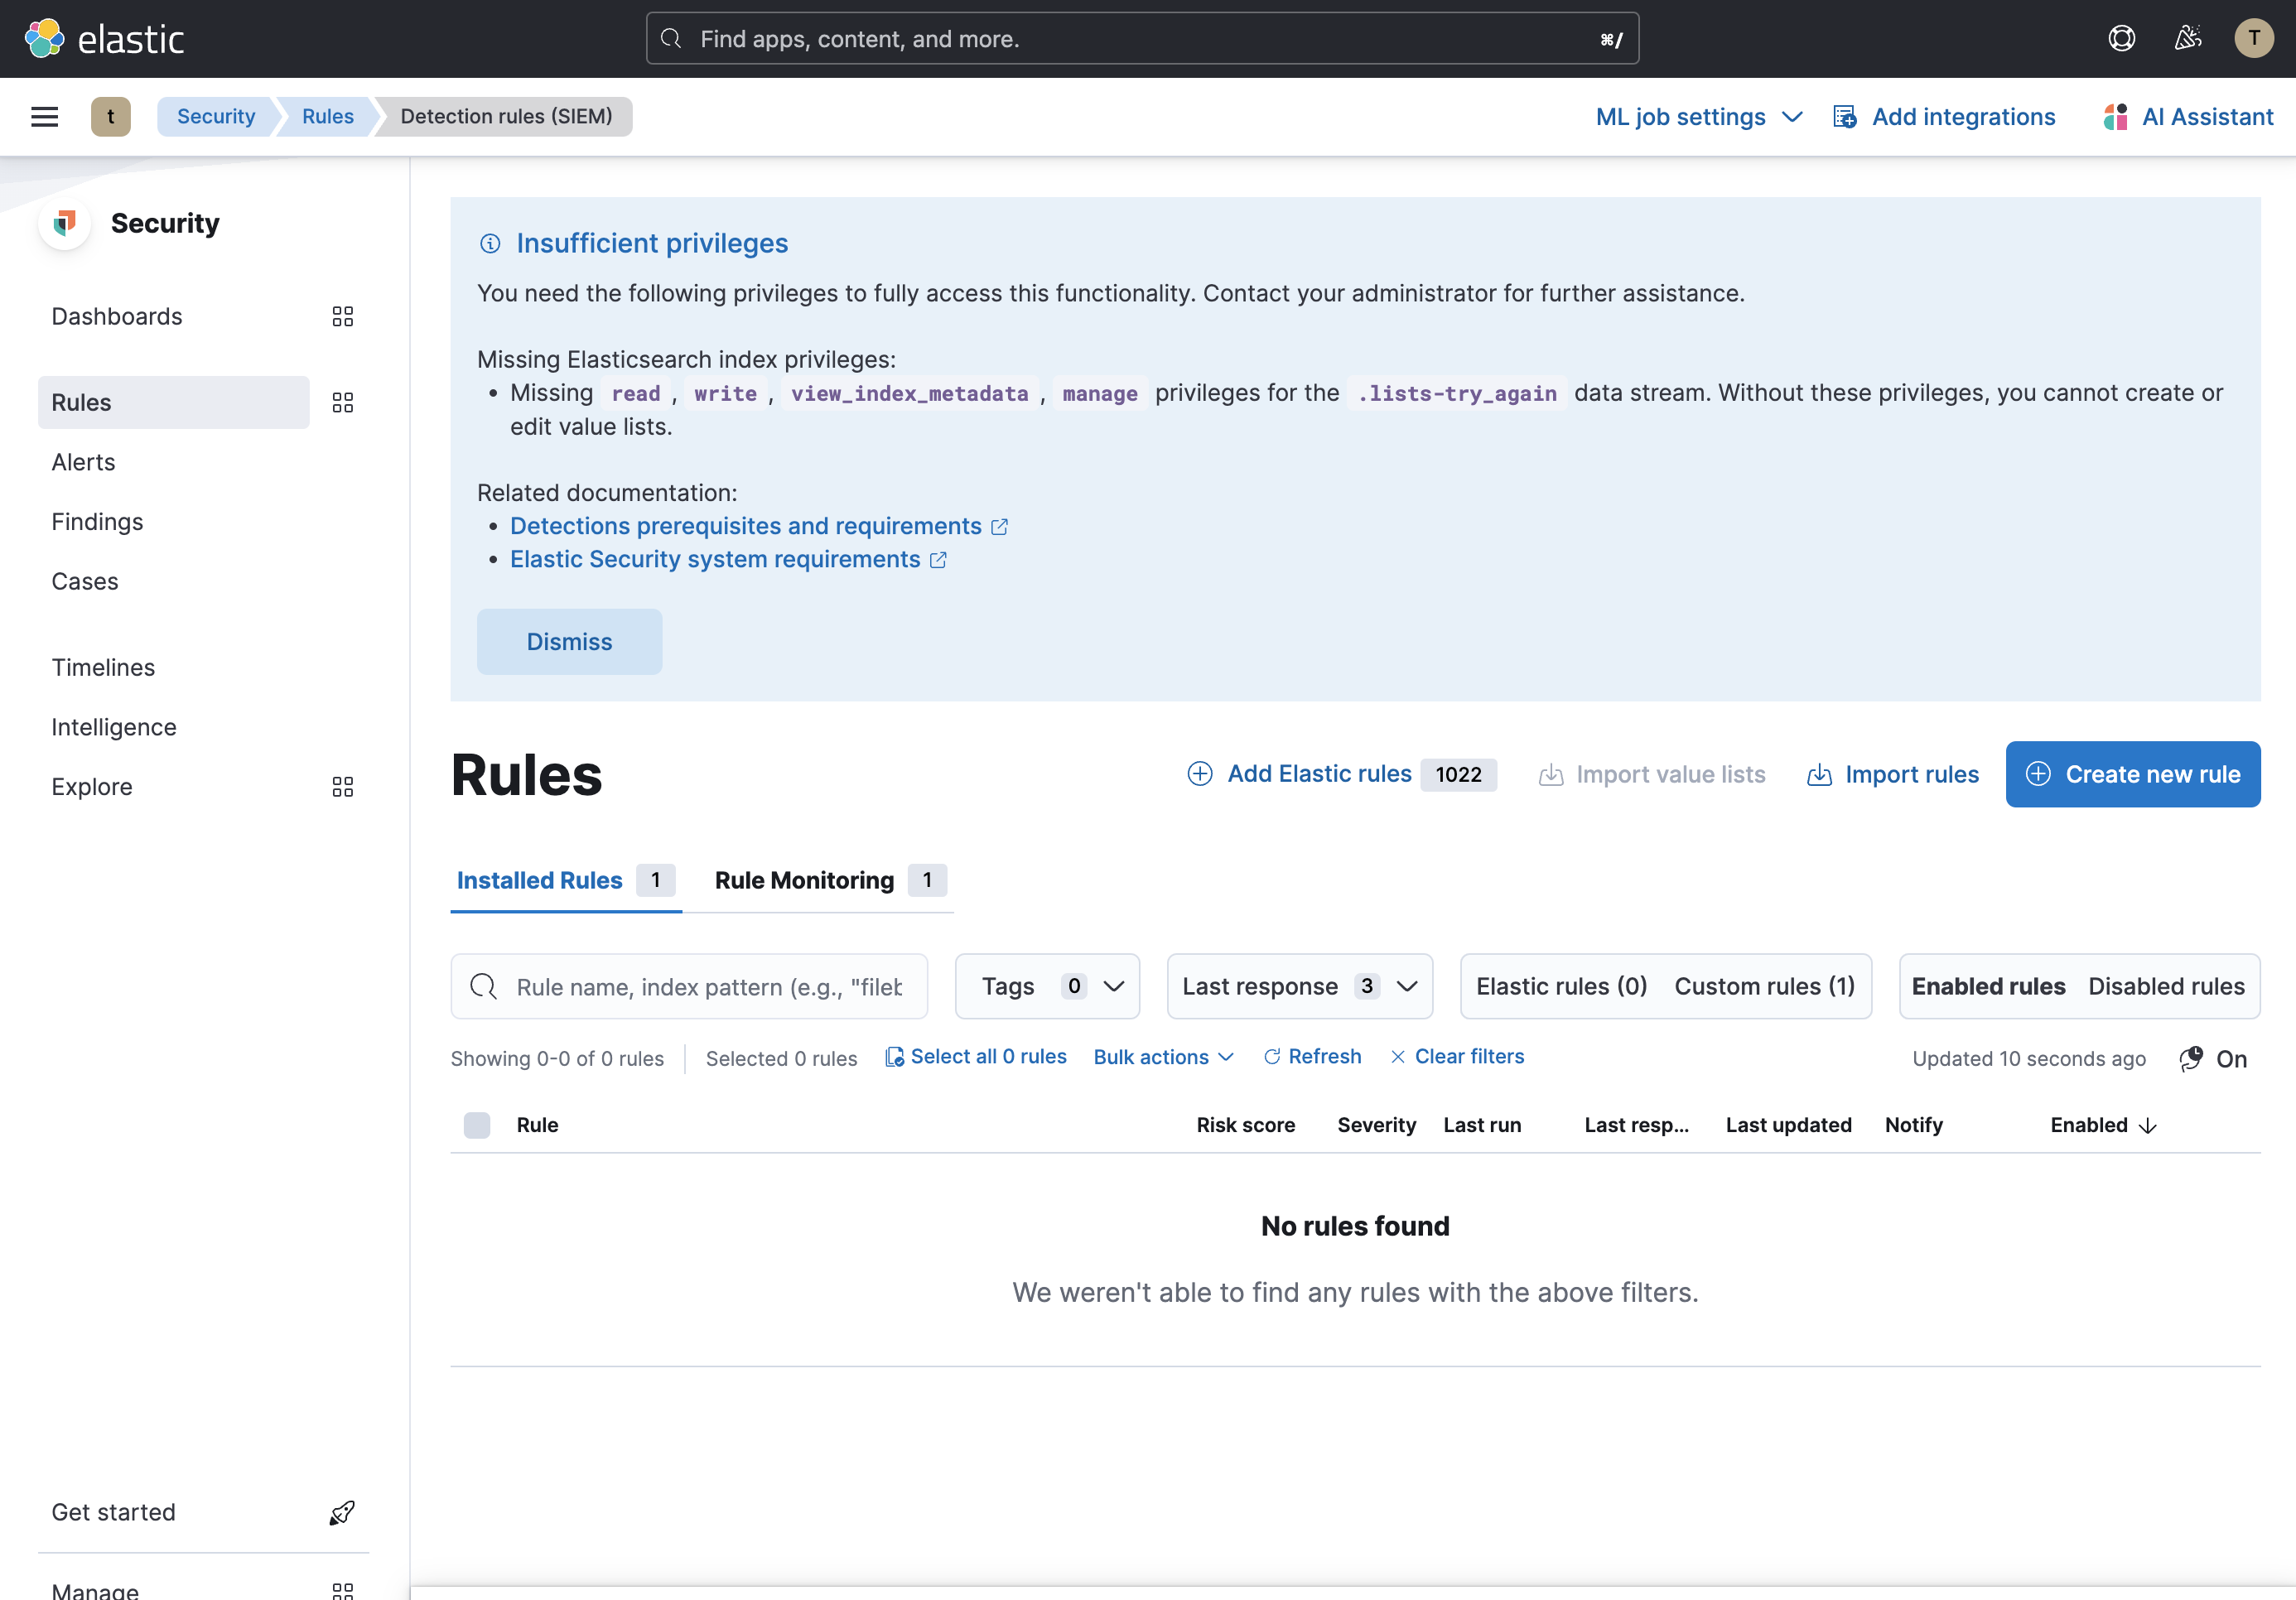
Task: Click Refresh rules link
Action: click(1312, 1057)
